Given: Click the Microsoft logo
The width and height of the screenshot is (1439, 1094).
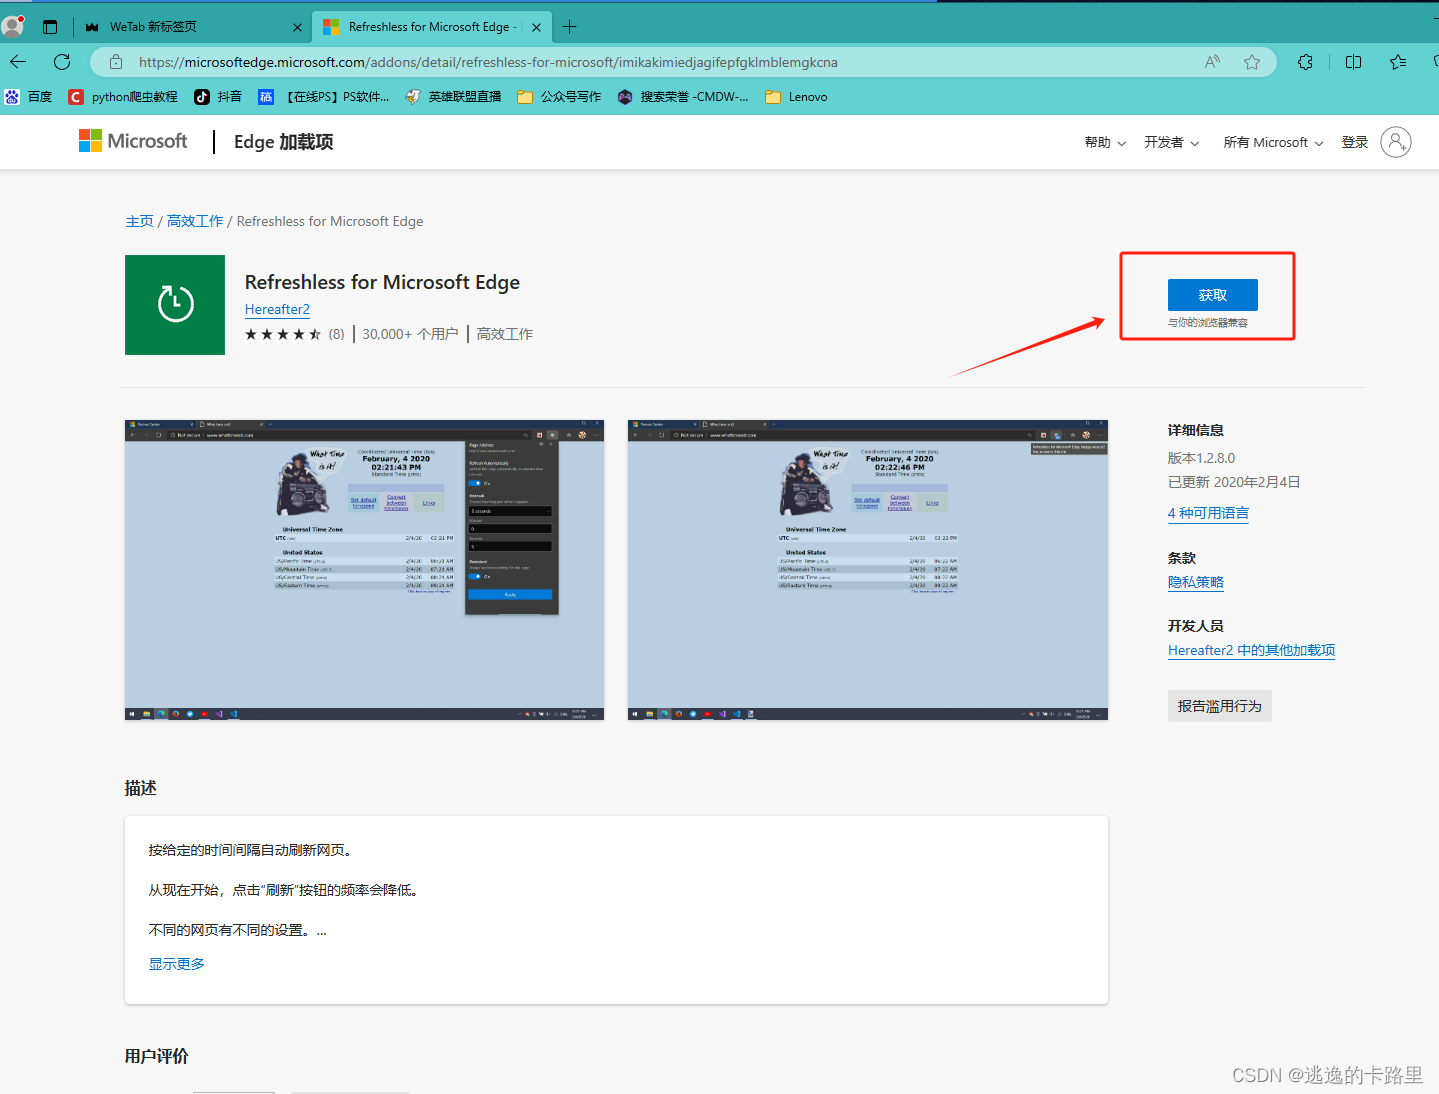Looking at the screenshot, I should click(133, 141).
